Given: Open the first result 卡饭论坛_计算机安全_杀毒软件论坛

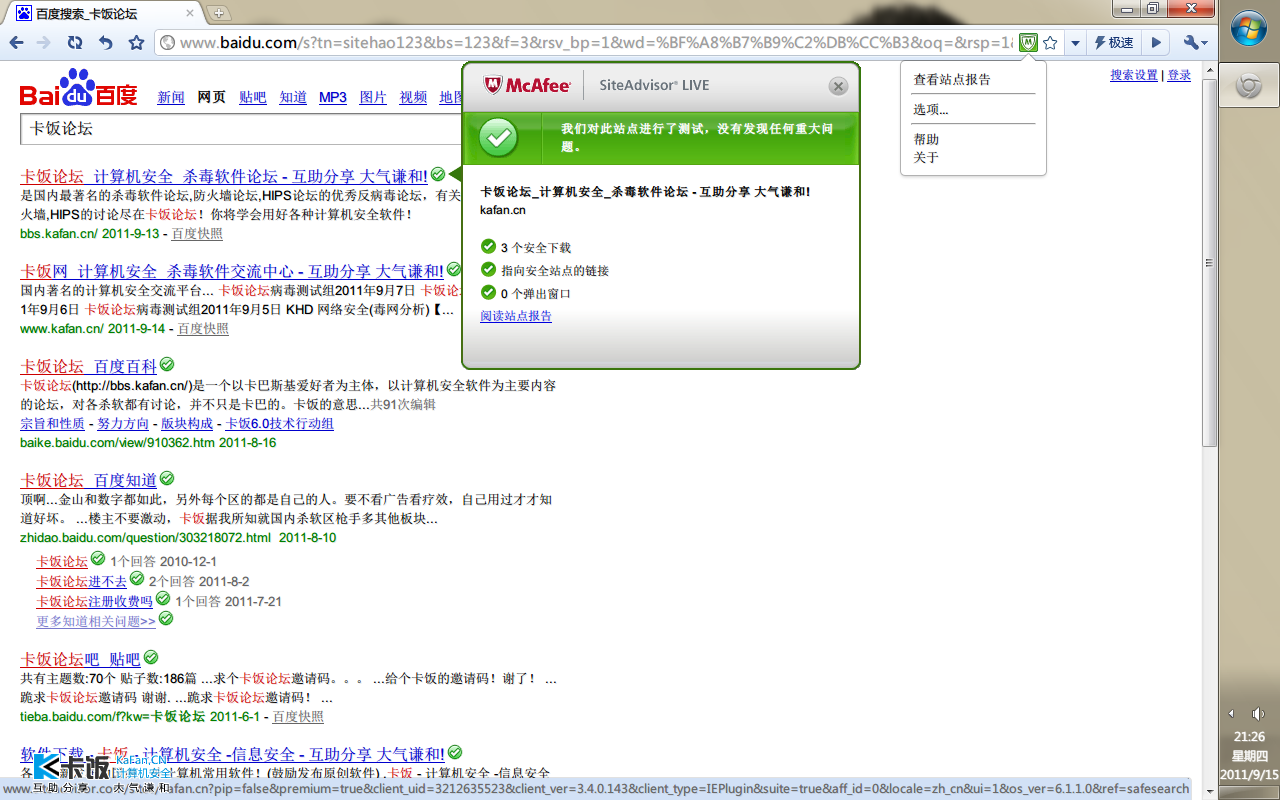Looking at the screenshot, I should click(x=224, y=176).
